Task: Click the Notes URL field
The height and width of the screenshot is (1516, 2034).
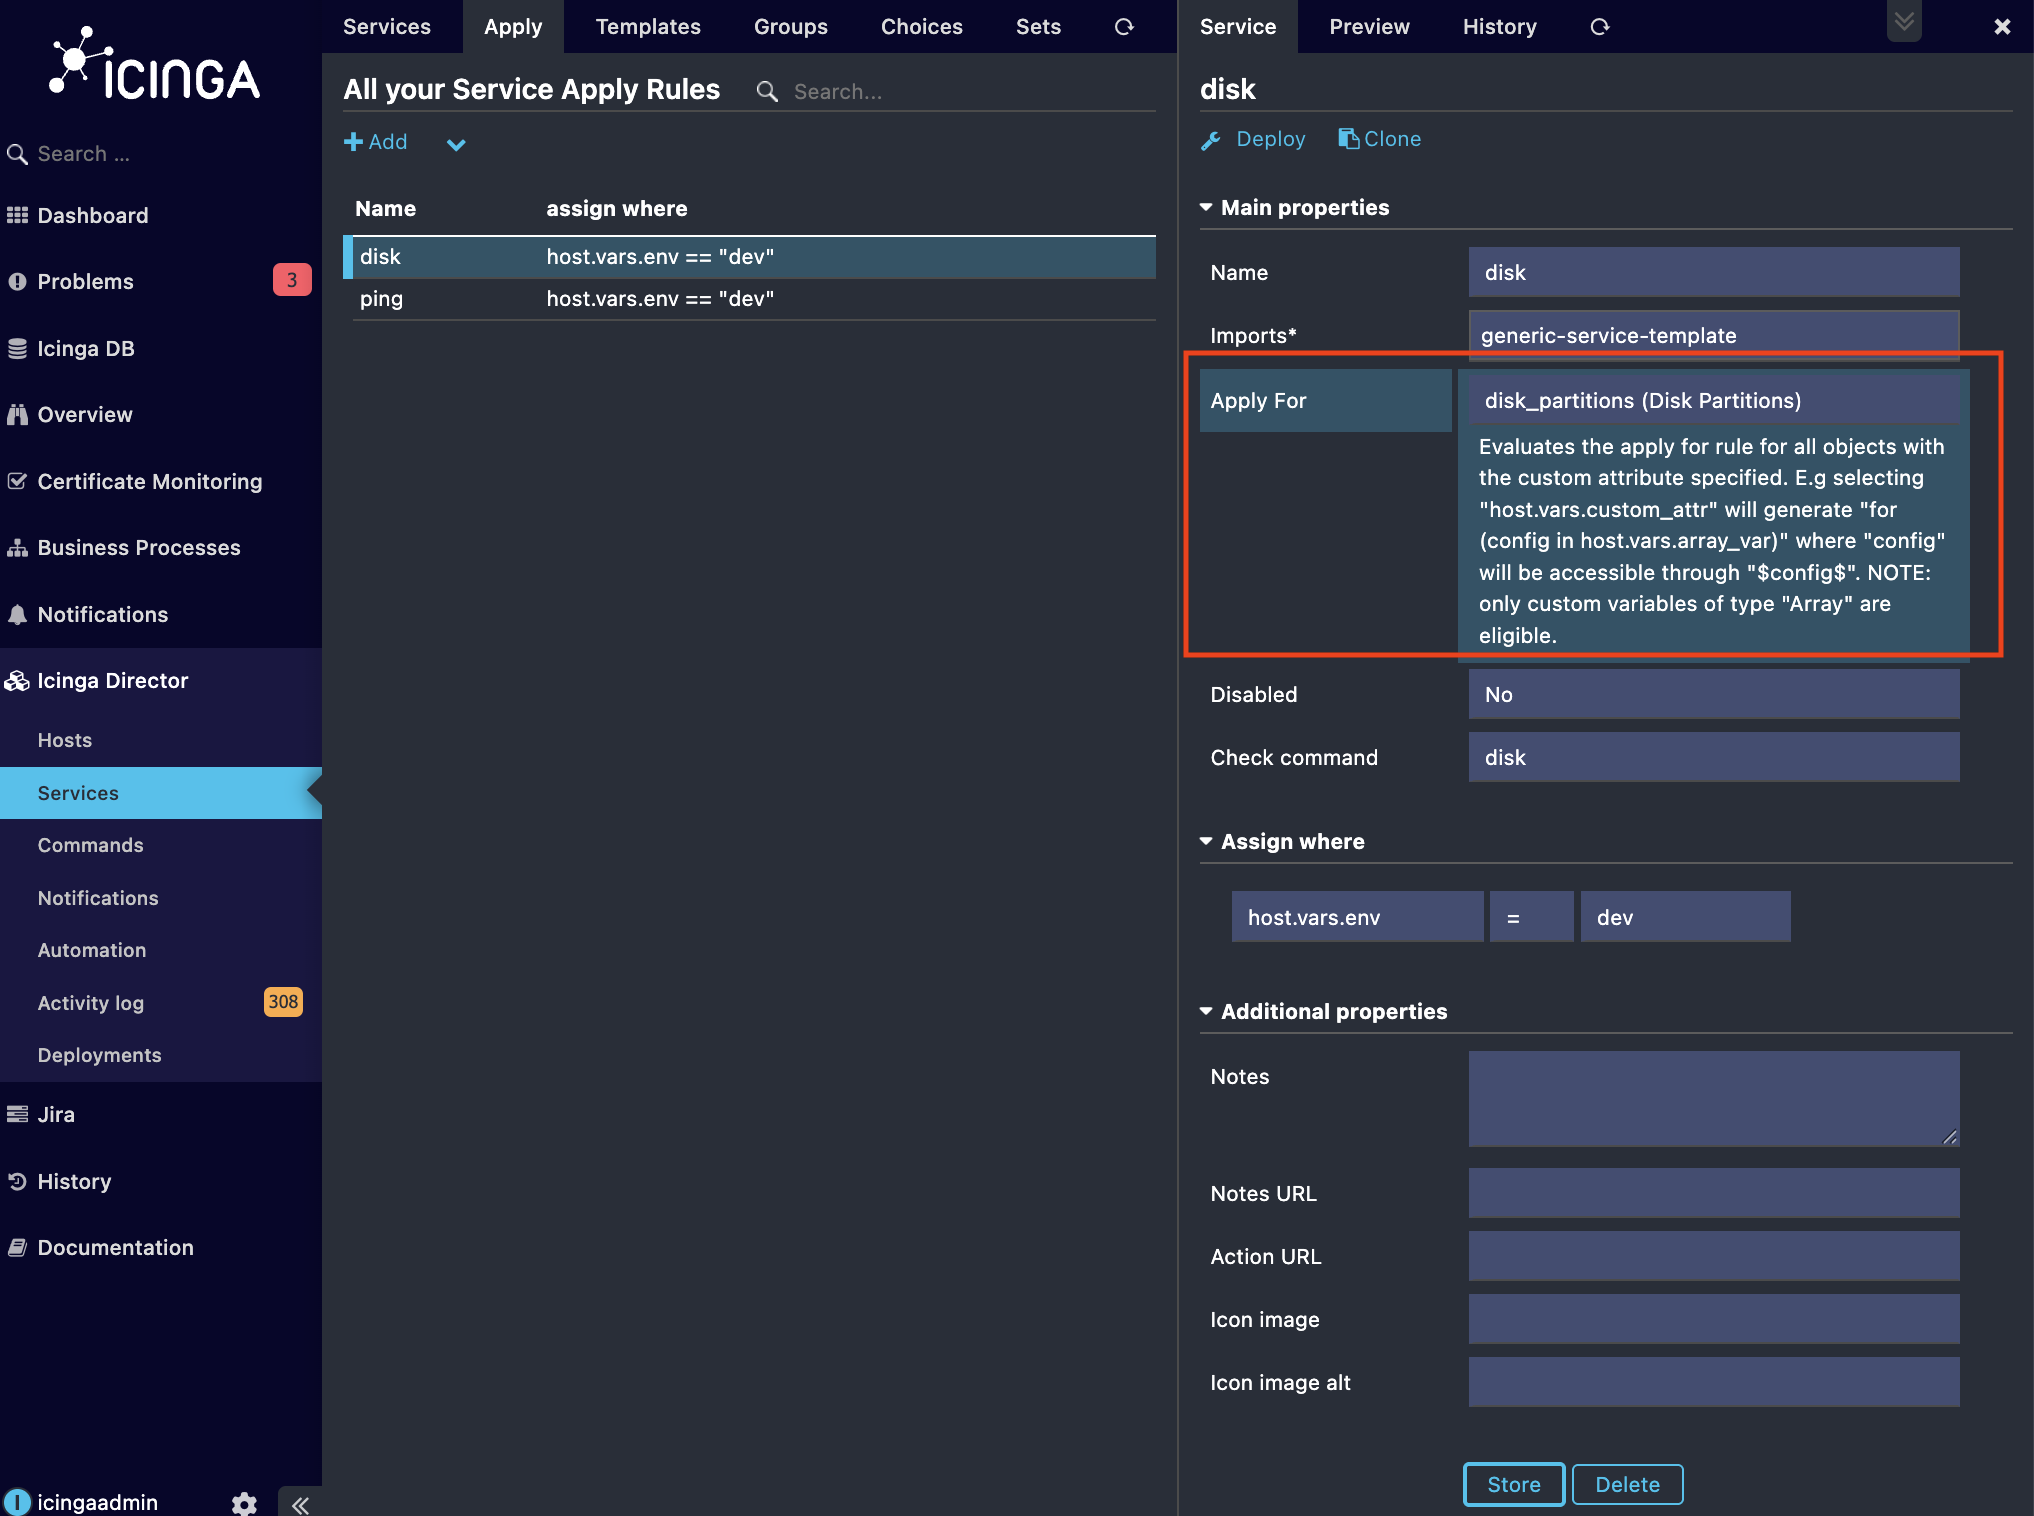Action: point(1714,1193)
